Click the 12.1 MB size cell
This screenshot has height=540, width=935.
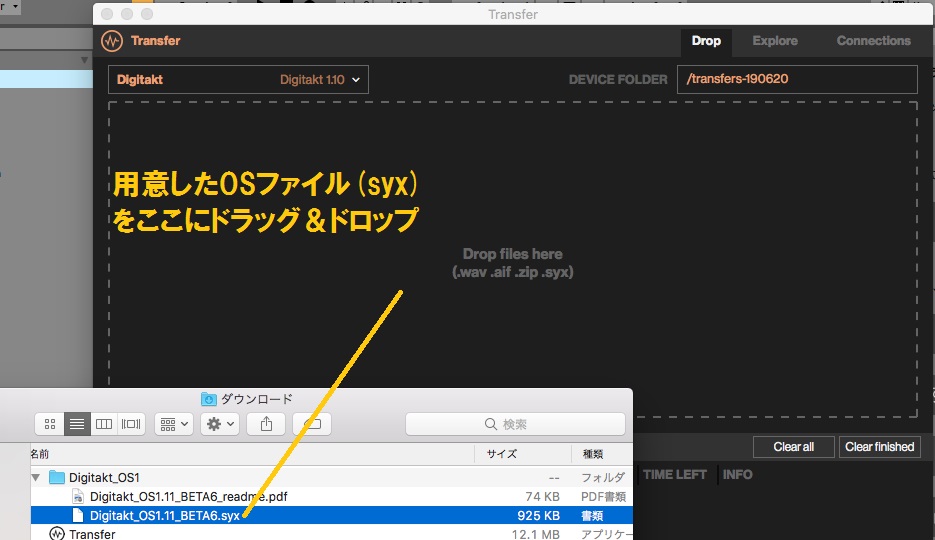[x=535, y=534]
